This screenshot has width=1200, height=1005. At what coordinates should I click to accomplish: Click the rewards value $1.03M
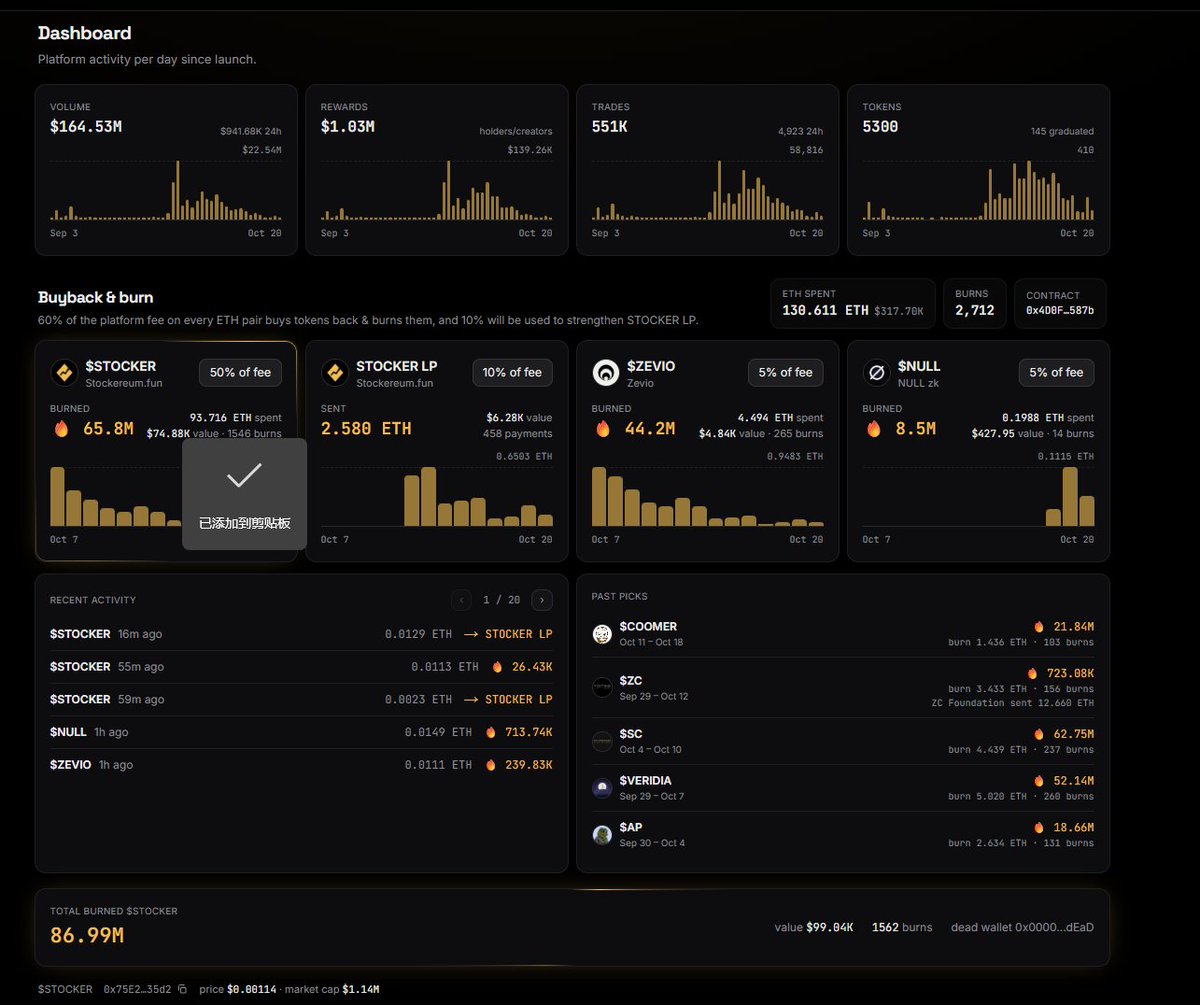point(347,127)
